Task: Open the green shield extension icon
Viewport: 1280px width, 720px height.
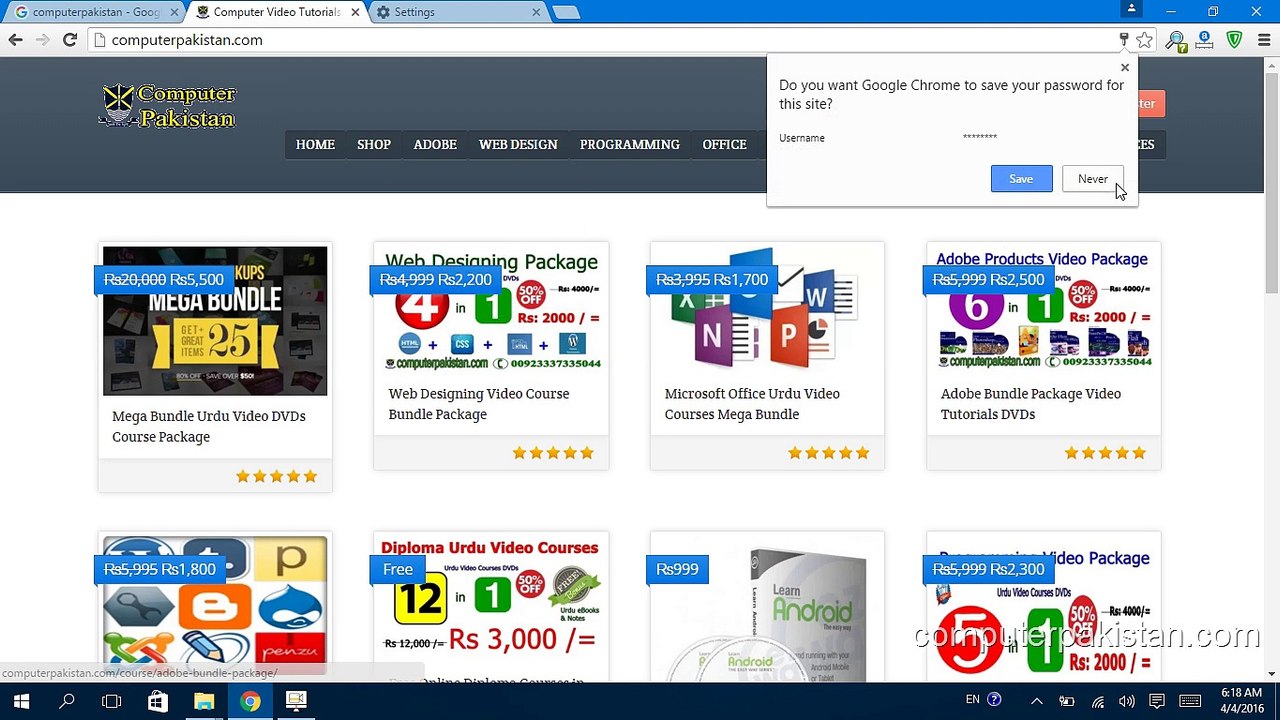Action: coord(1235,40)
